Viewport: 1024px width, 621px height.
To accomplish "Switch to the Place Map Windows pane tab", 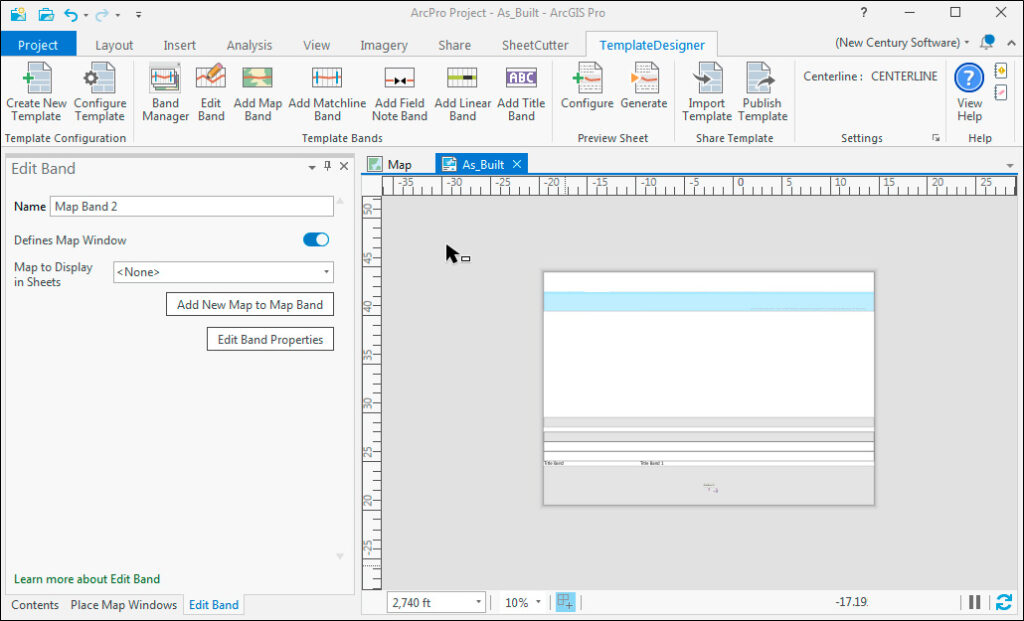I will pyautogui.click(x=124, y=605).
